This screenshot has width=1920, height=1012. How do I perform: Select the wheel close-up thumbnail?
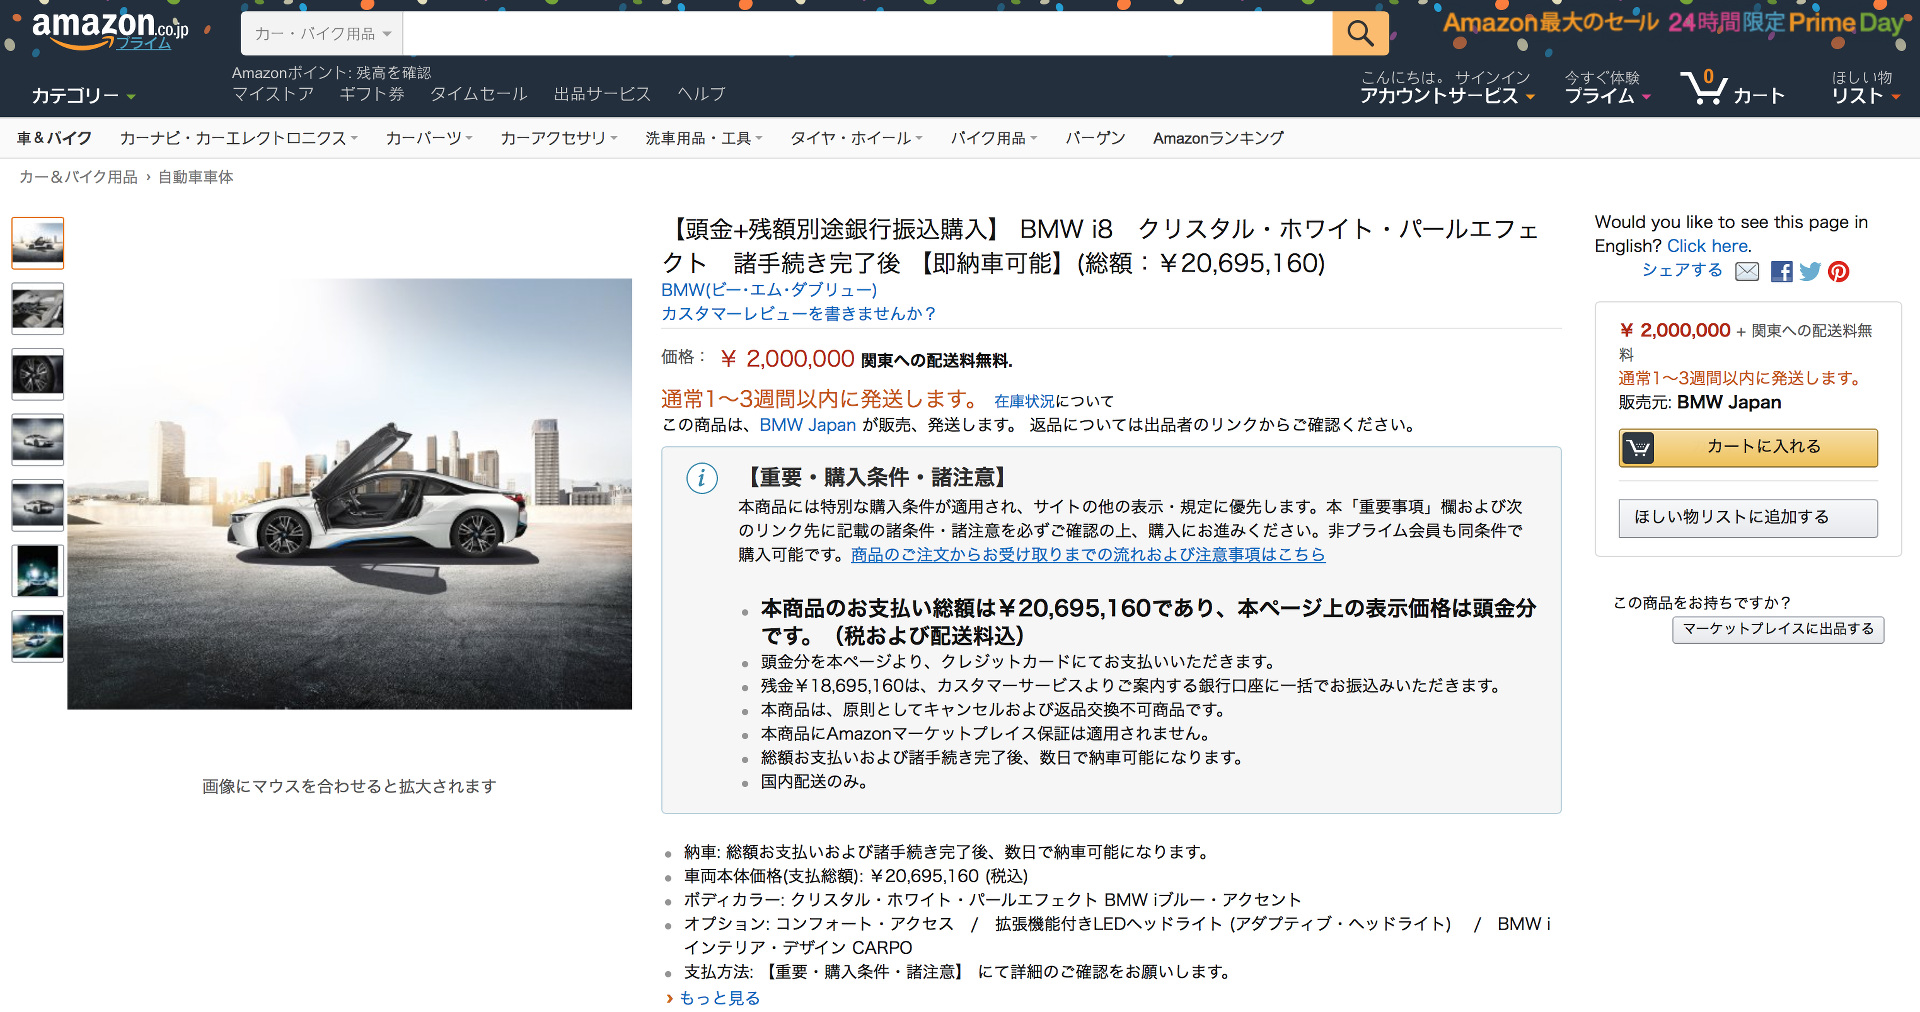point(38,374)
